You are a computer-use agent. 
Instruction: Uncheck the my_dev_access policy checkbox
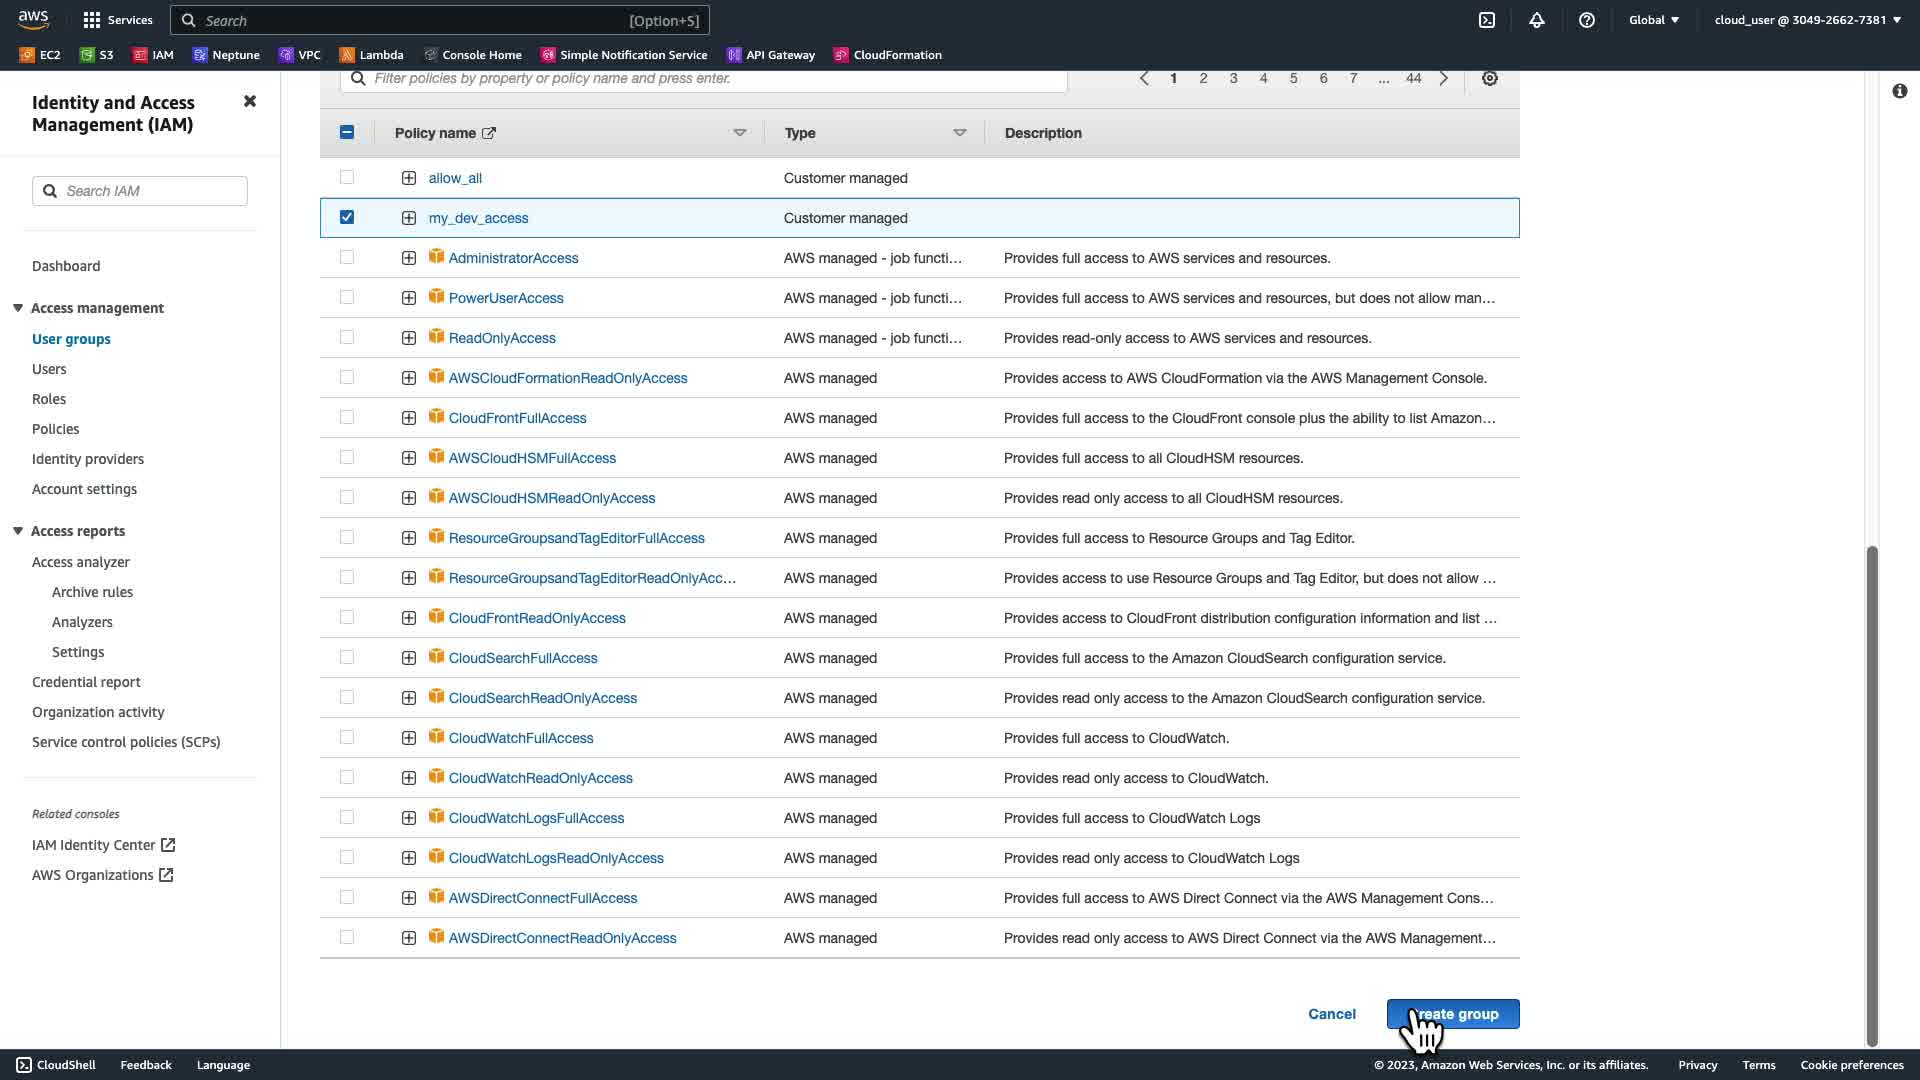pos(347,217)
